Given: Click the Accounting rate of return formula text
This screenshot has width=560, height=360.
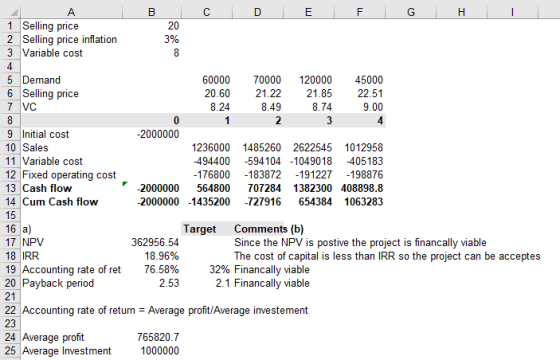Looking at the screenshot, I should pyautogui.click(x=165, y=310).
